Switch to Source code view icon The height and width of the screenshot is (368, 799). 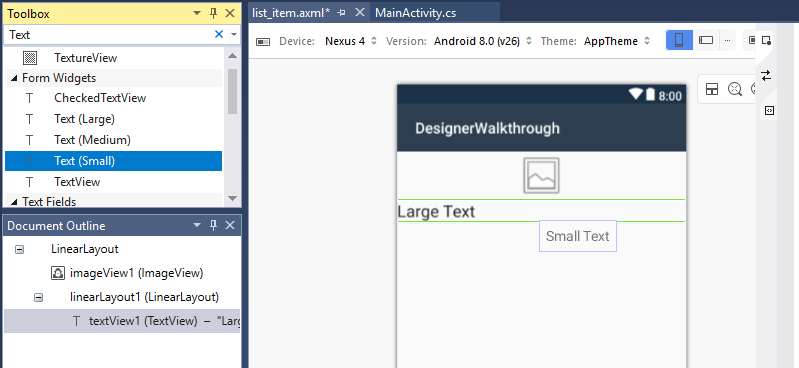click(769, 111)
